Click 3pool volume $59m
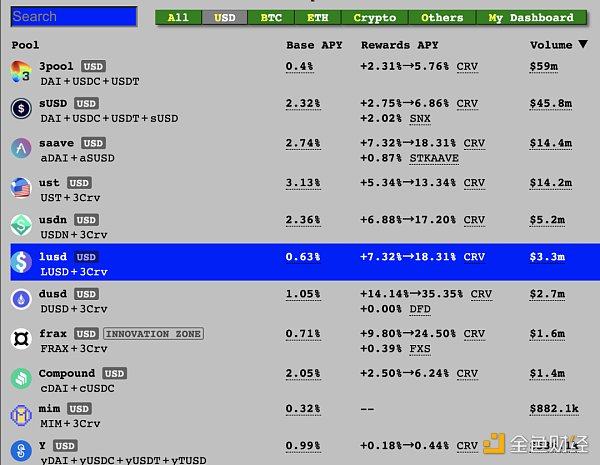Image resolution: width=600 pixels, height=465 pixels. [x=544, y=67]
